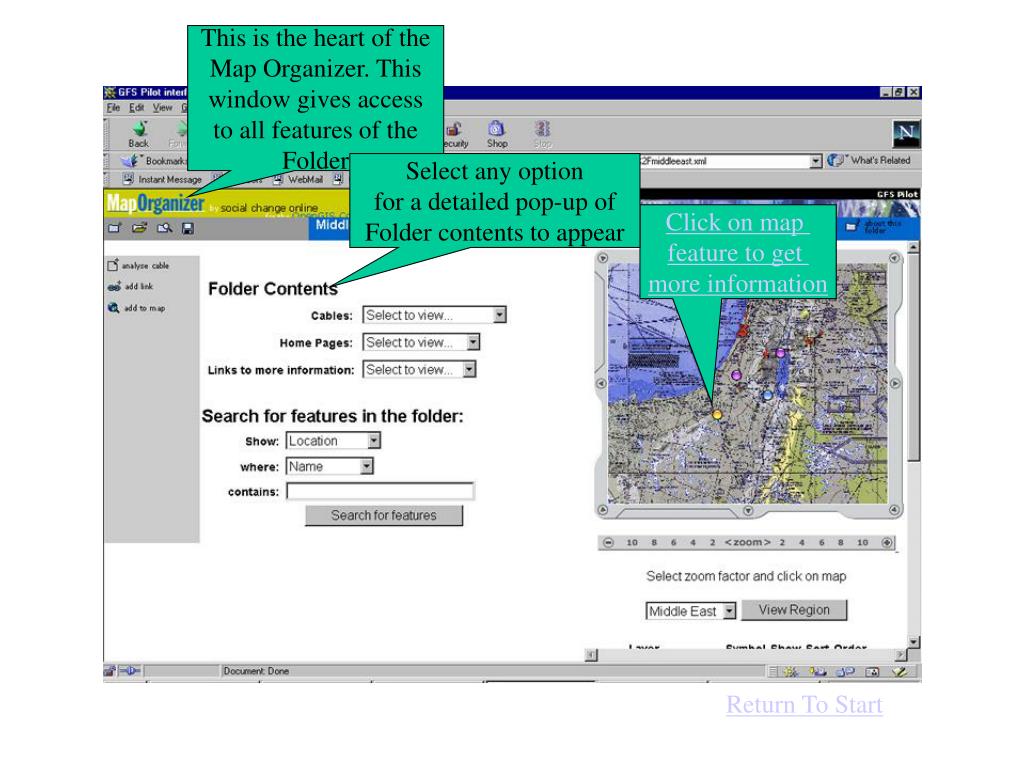Click zoom-in factor 10 on zoom bar
1024x768 pixels.
[863, 543]
